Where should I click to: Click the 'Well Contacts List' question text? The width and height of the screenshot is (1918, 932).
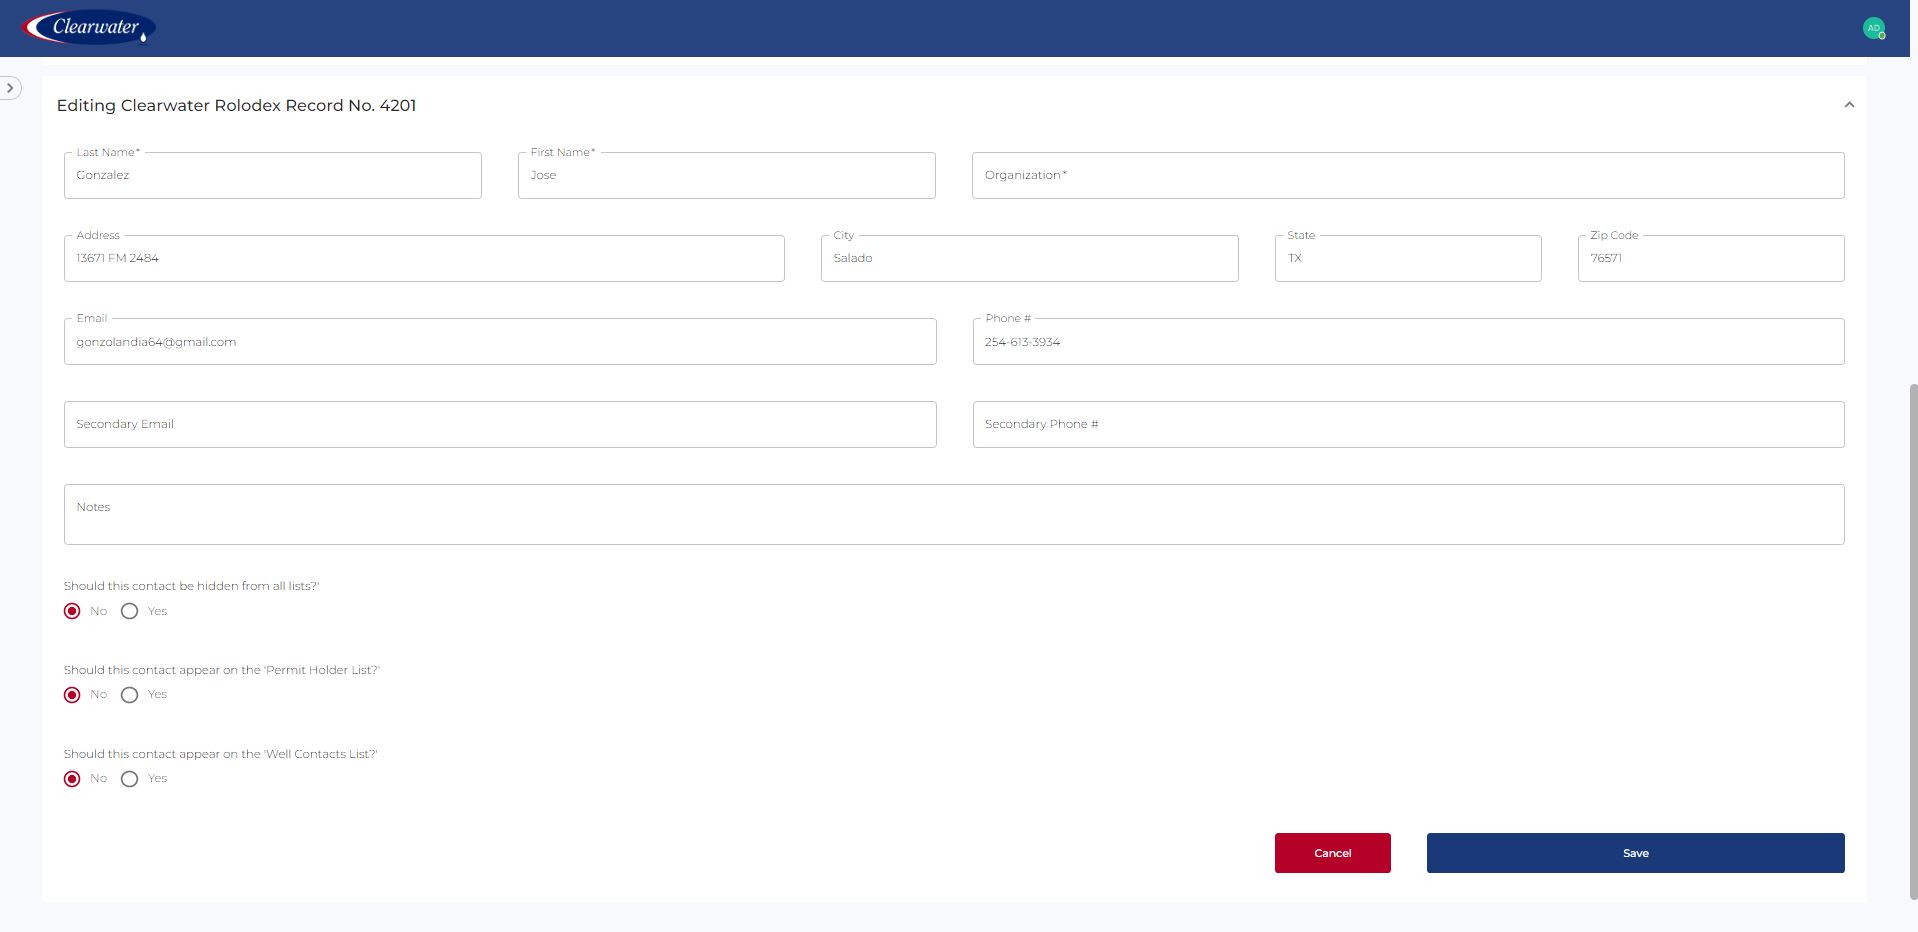point(221,754)
